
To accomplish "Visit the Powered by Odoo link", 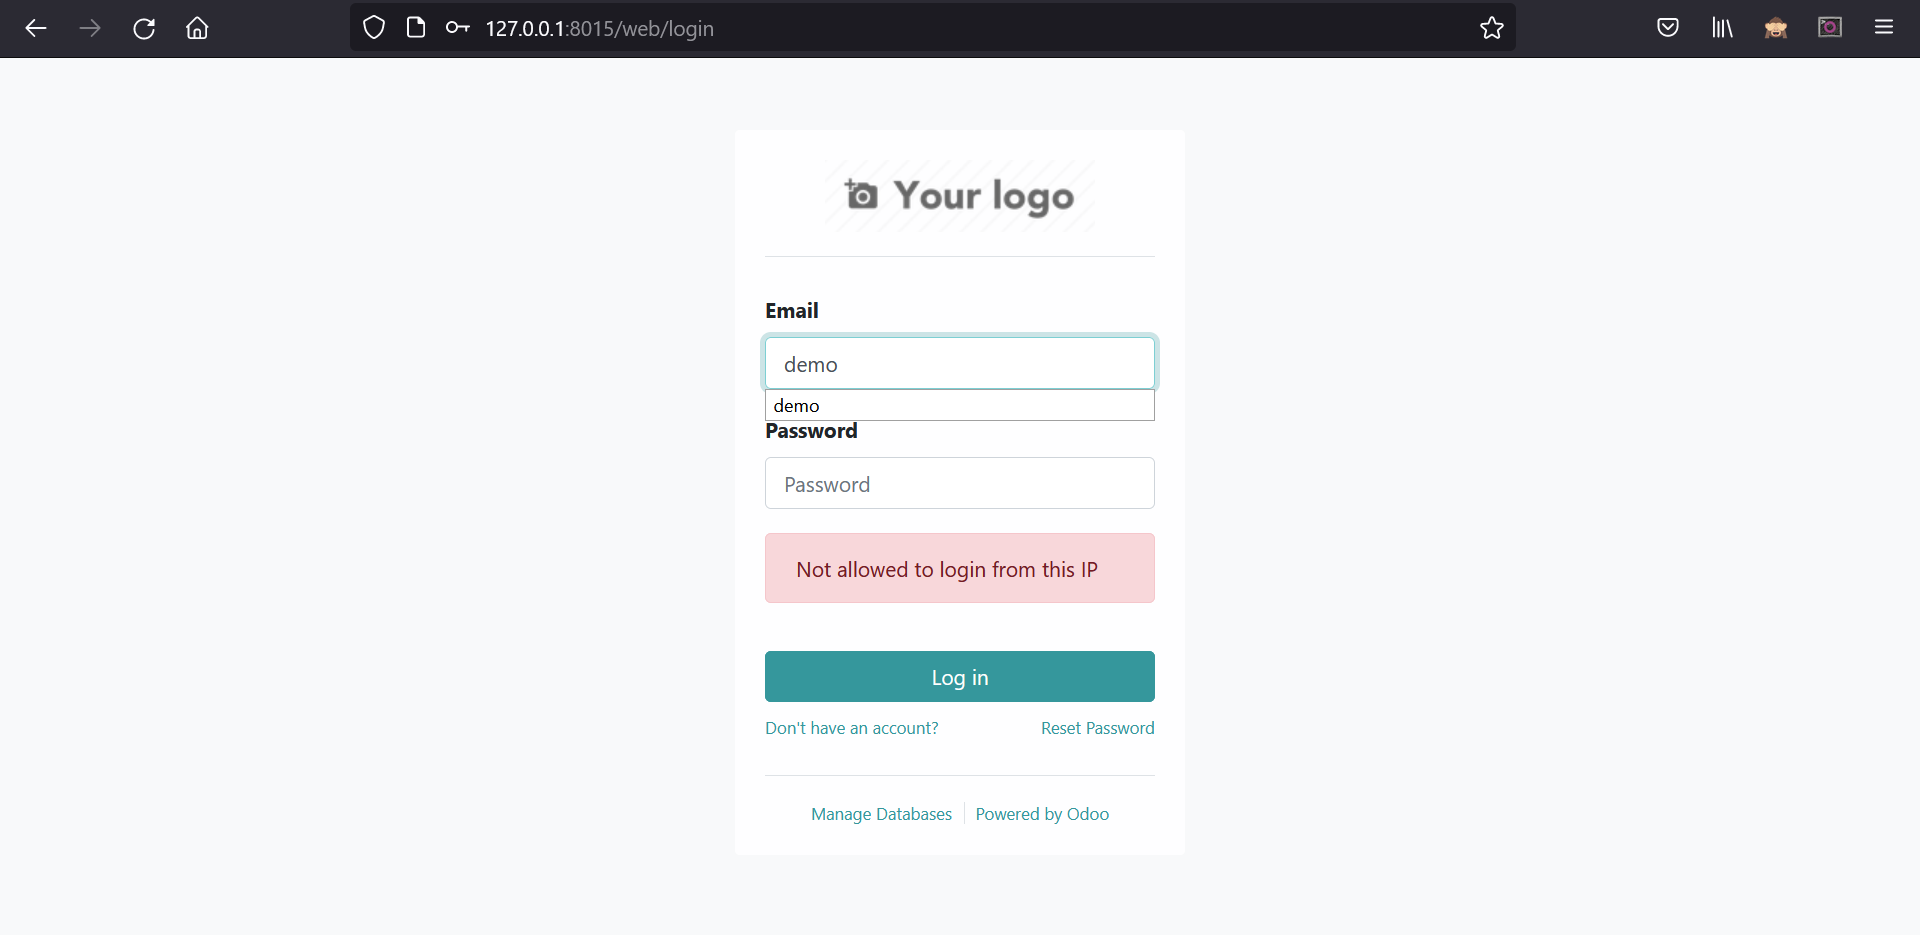I will coord(1042,814).
